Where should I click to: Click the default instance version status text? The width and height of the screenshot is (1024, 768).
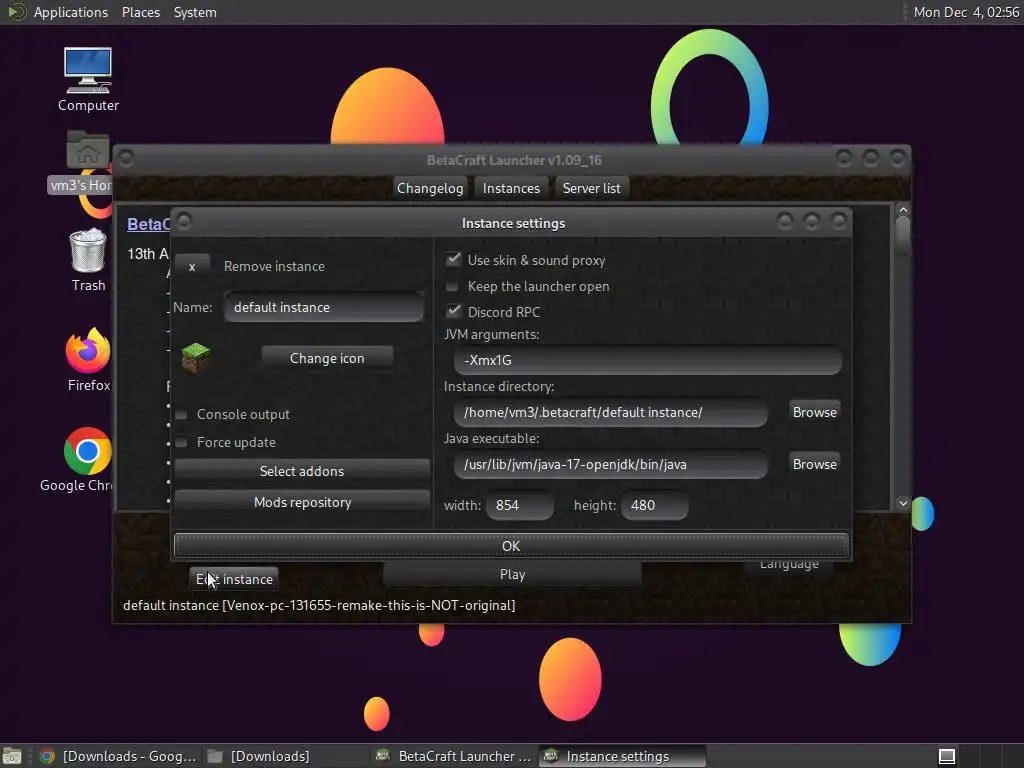tap(319, 605)
